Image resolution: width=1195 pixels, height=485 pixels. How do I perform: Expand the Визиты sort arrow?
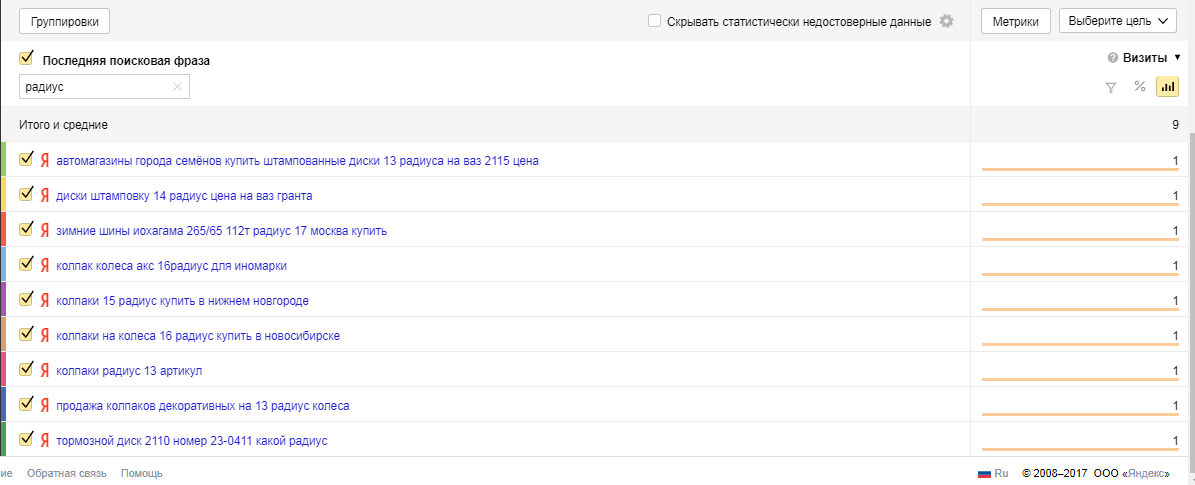[x=1178, y=58]
